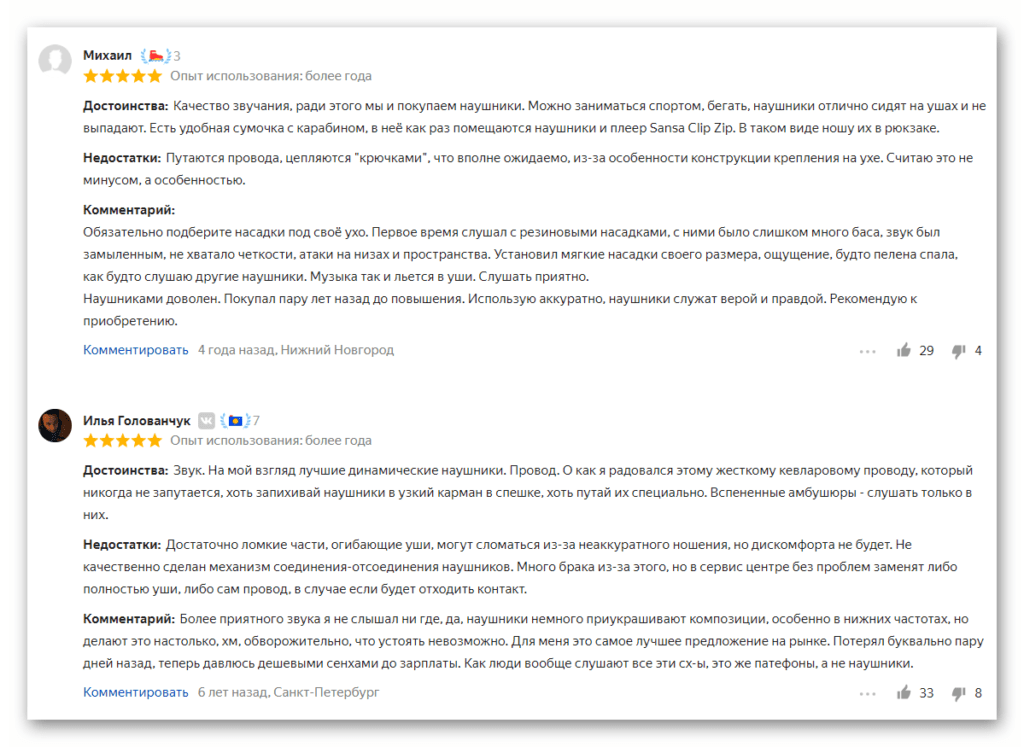Screen dimensions: 1024x747
Task: Click the date '4 года назад, Нижний Новгород'
Action: (296, 350)
